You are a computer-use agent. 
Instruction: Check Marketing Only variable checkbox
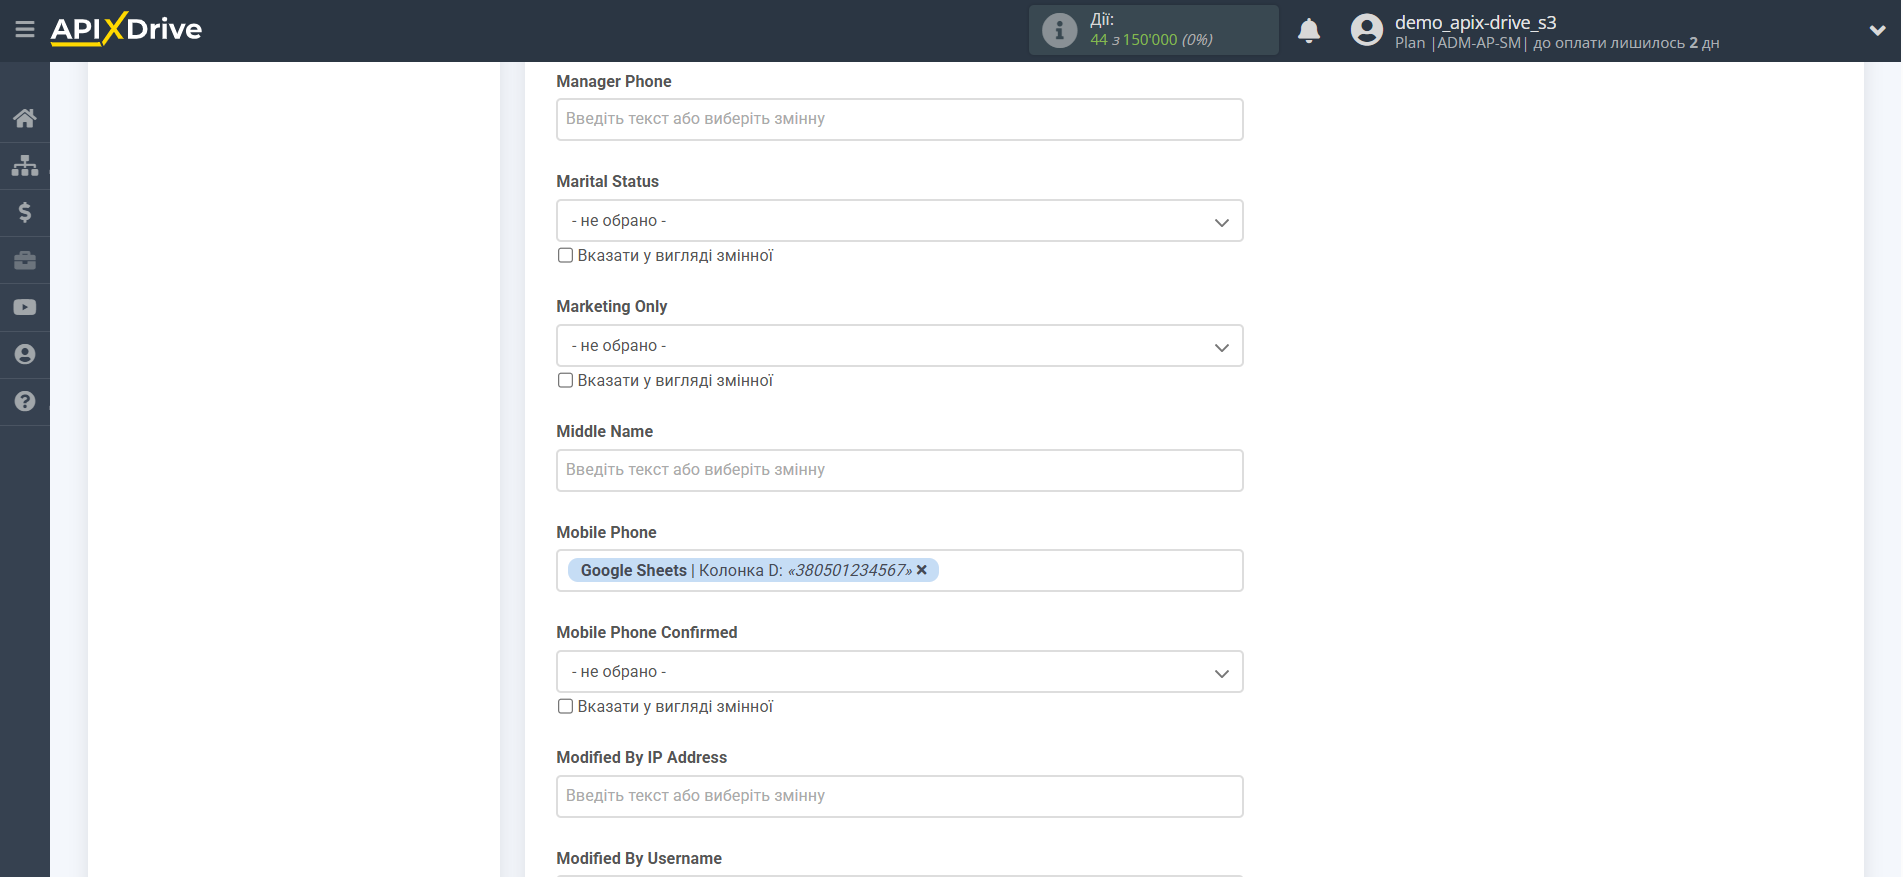[565, 380]
